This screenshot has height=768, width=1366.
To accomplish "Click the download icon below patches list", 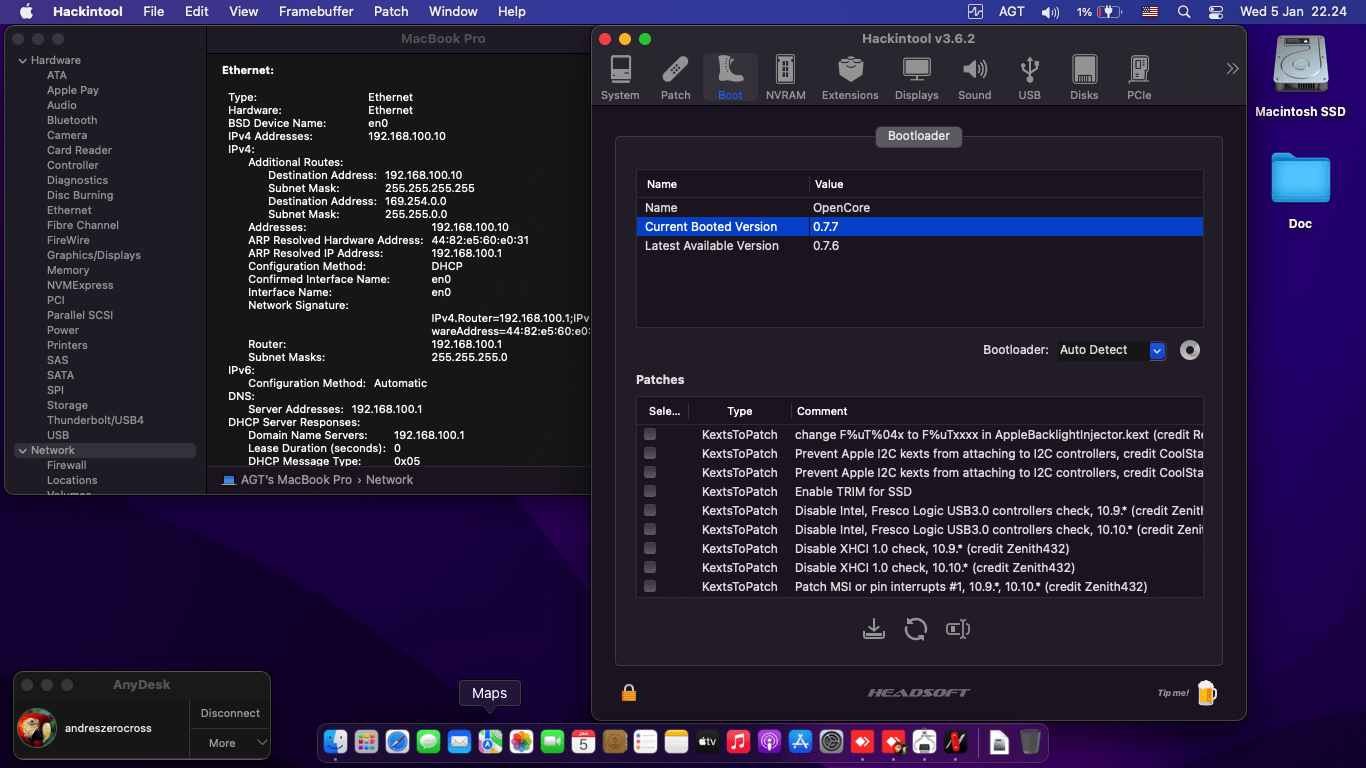I will pos(873,629).
